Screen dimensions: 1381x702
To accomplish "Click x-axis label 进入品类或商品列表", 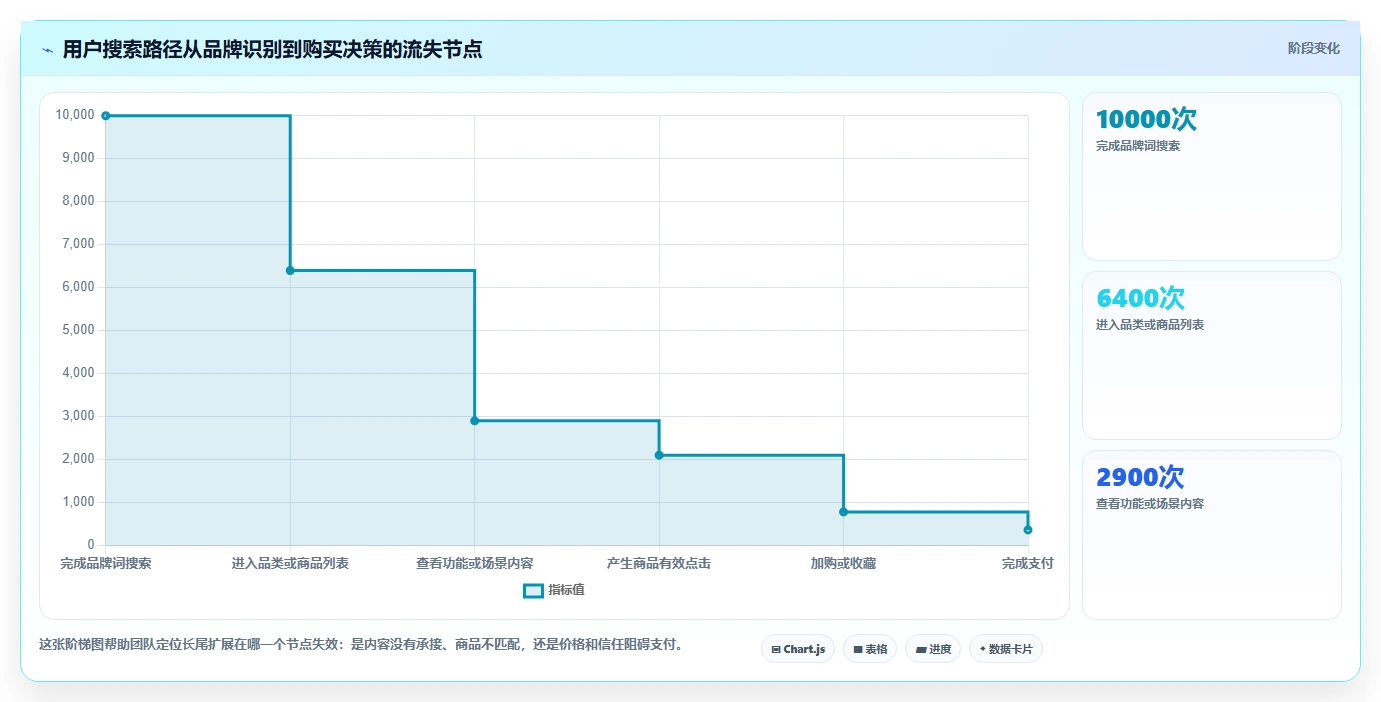I will (x=290, y=564).
